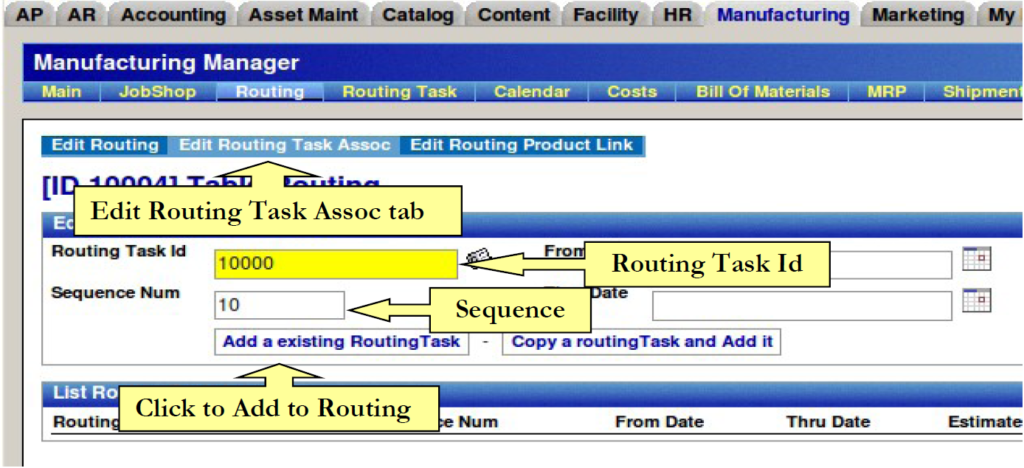Image resolution: width=1024 pixels, height=468 pixels.
Task: Click the Routing Task Id input field
Action: click(x=336, y=264)
